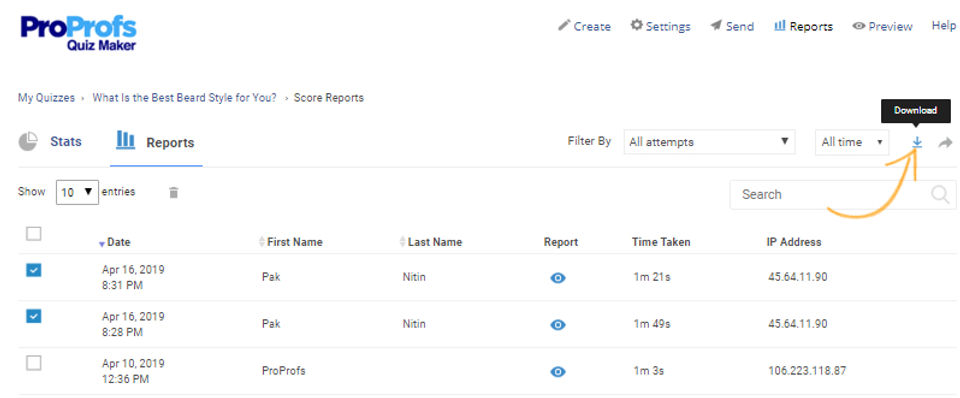This screenshot has width=960, height=398.
Task: Open the All attempts filter dropdown
Action: coord(709,141)
